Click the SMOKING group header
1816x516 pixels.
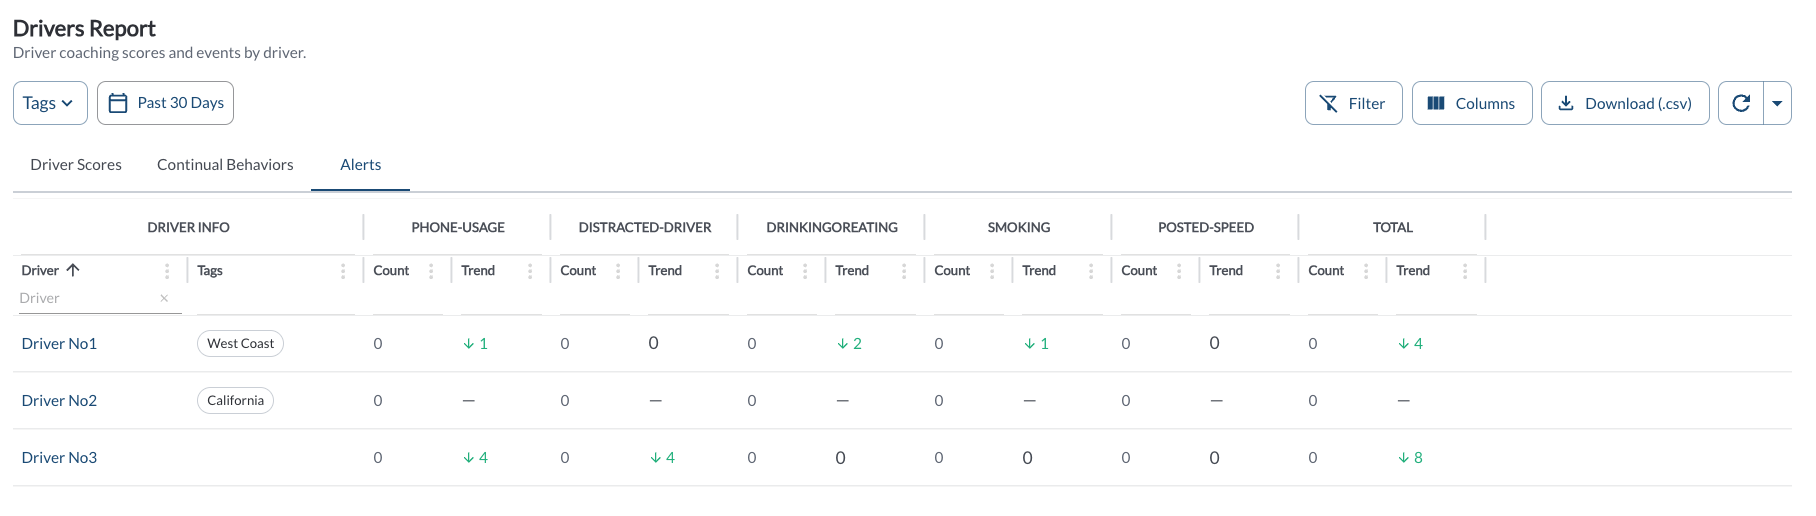click(1019, 228)
